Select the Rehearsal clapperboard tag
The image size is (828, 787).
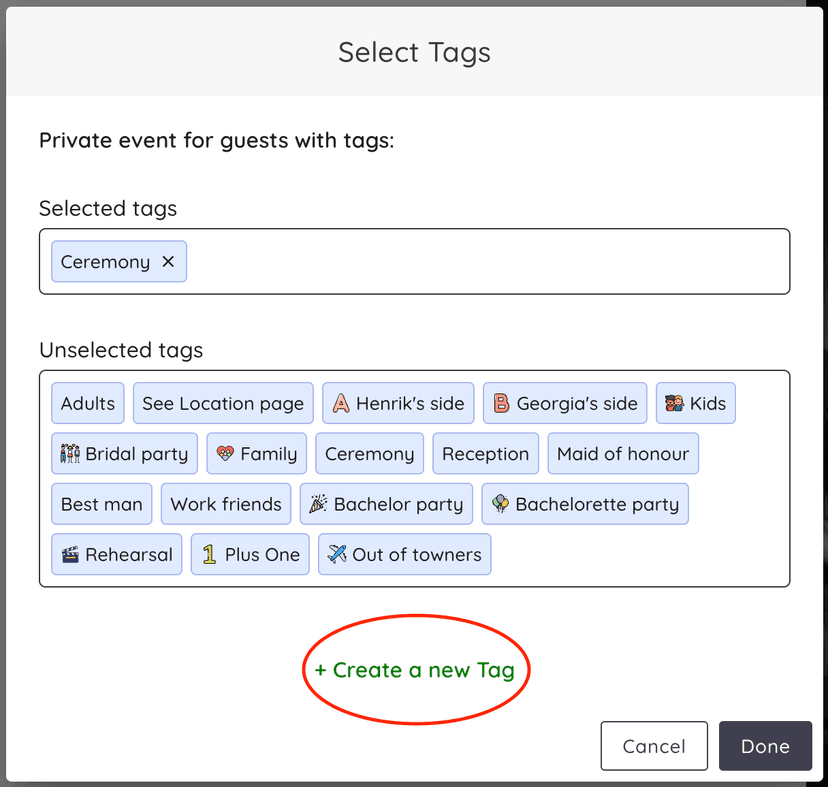116,554
